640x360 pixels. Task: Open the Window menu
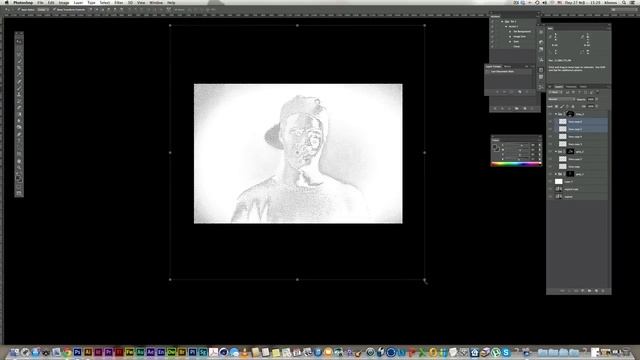156,2
